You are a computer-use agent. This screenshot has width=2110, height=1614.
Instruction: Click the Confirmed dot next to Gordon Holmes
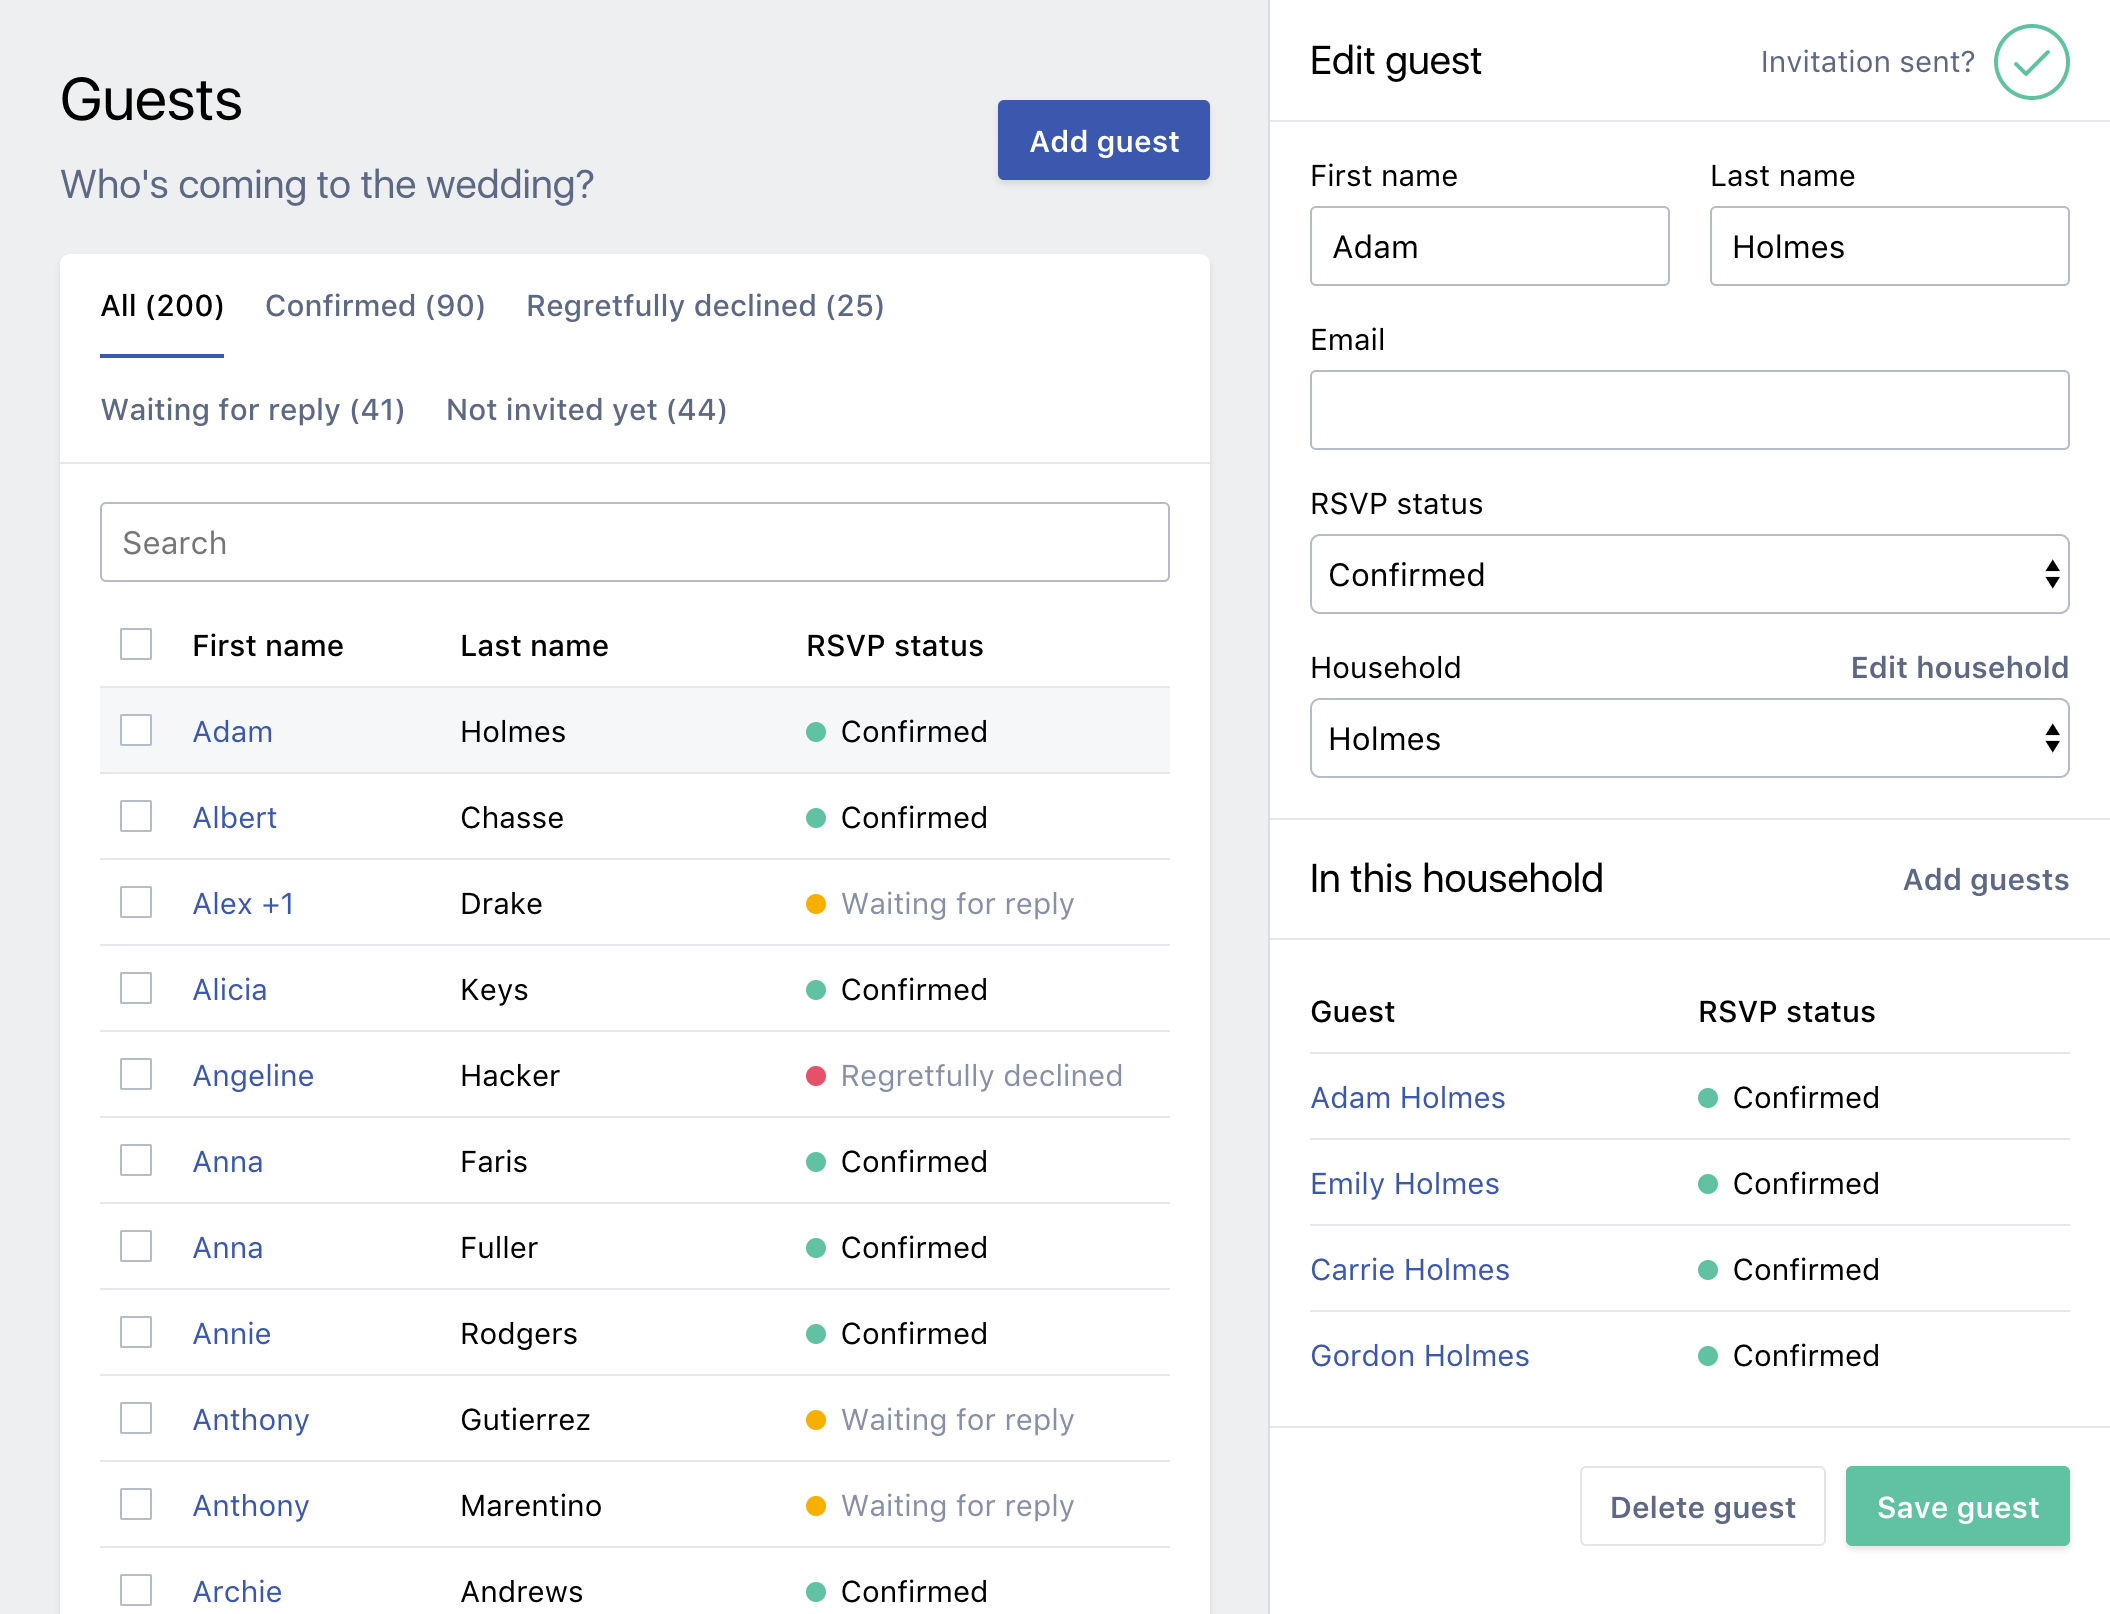[x=1709, y=1355]
